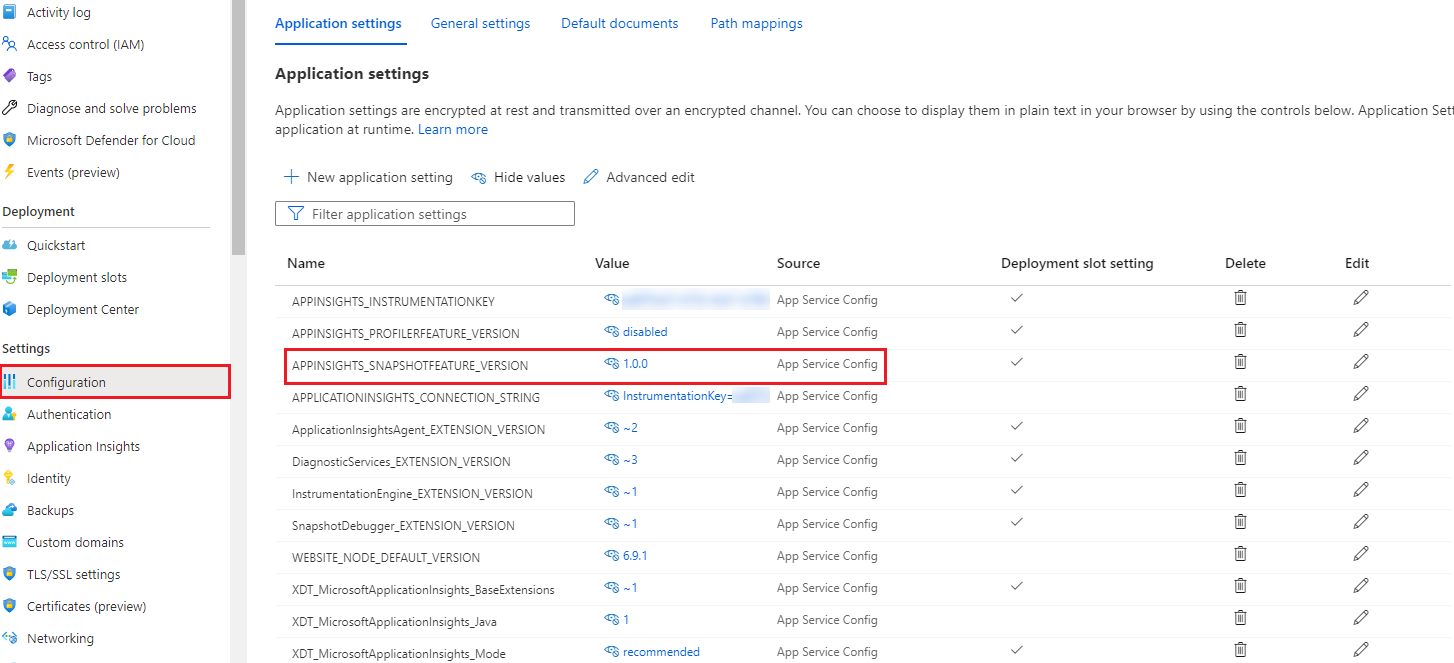Toggle value visibility for WEBSITE_NODE_DEFAULT_VERSION
This screenshot has width=1454, height=663.
(x=612, y=556)
